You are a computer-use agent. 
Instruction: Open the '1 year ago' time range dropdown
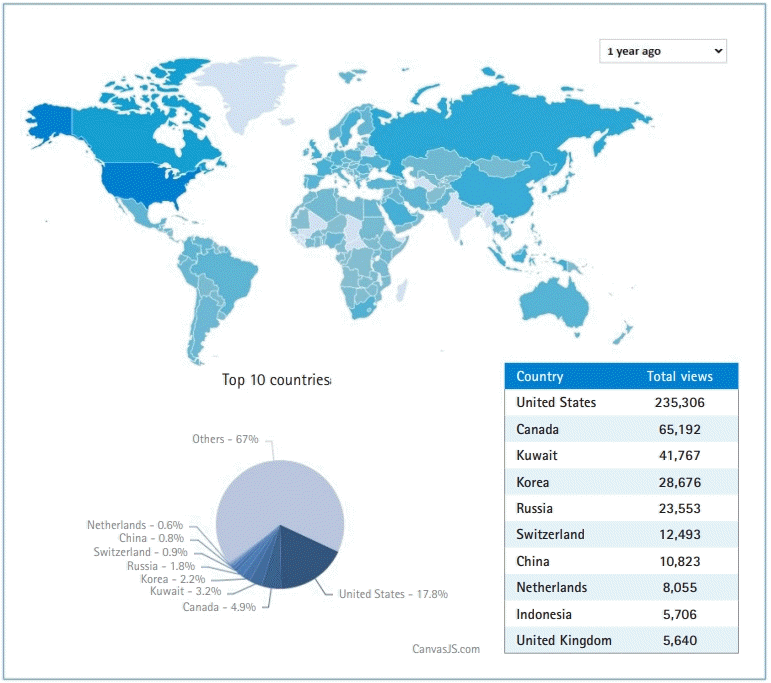pos(662,51)
